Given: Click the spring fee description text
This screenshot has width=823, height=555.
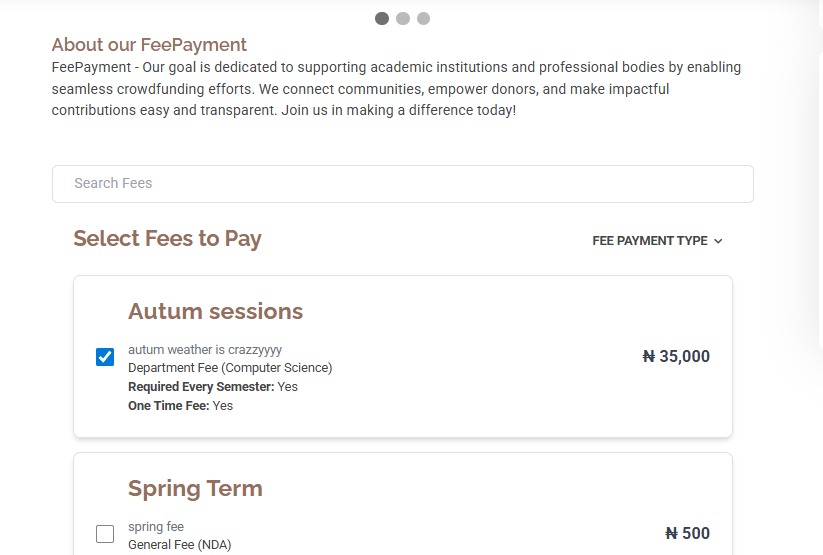Looking at the screenshot, I should 156,527.
